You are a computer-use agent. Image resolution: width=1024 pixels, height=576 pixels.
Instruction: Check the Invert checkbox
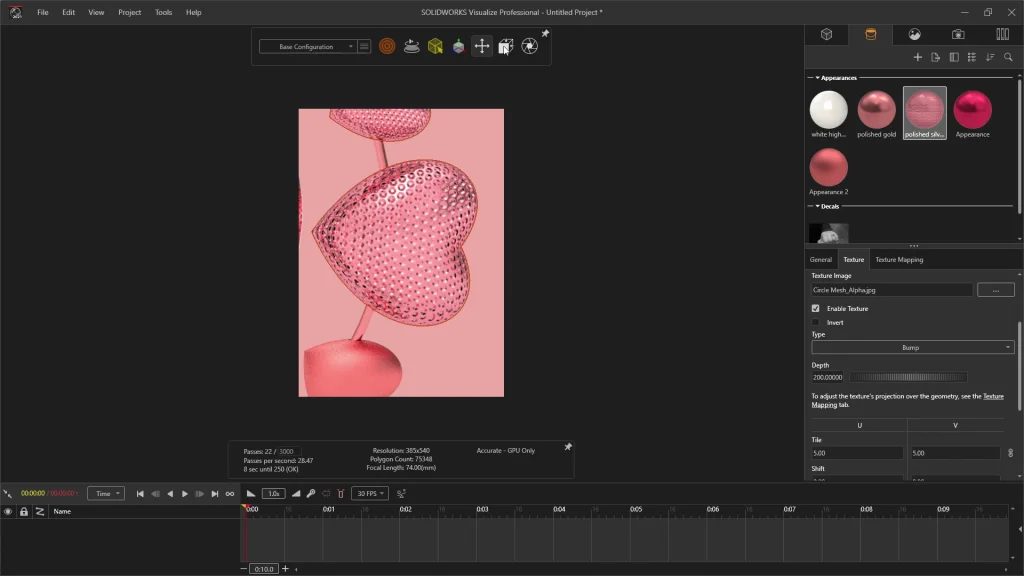pyautogui.click(x=816, y=323)
